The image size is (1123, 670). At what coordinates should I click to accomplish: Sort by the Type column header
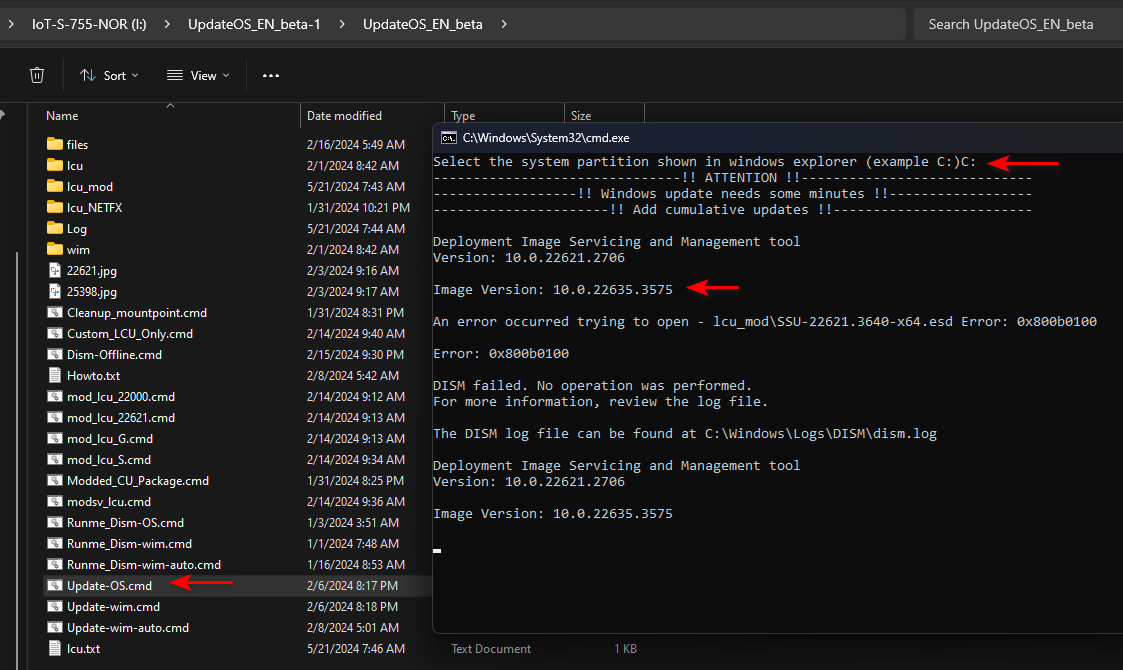pyautogui.click(x=463, y=115)
